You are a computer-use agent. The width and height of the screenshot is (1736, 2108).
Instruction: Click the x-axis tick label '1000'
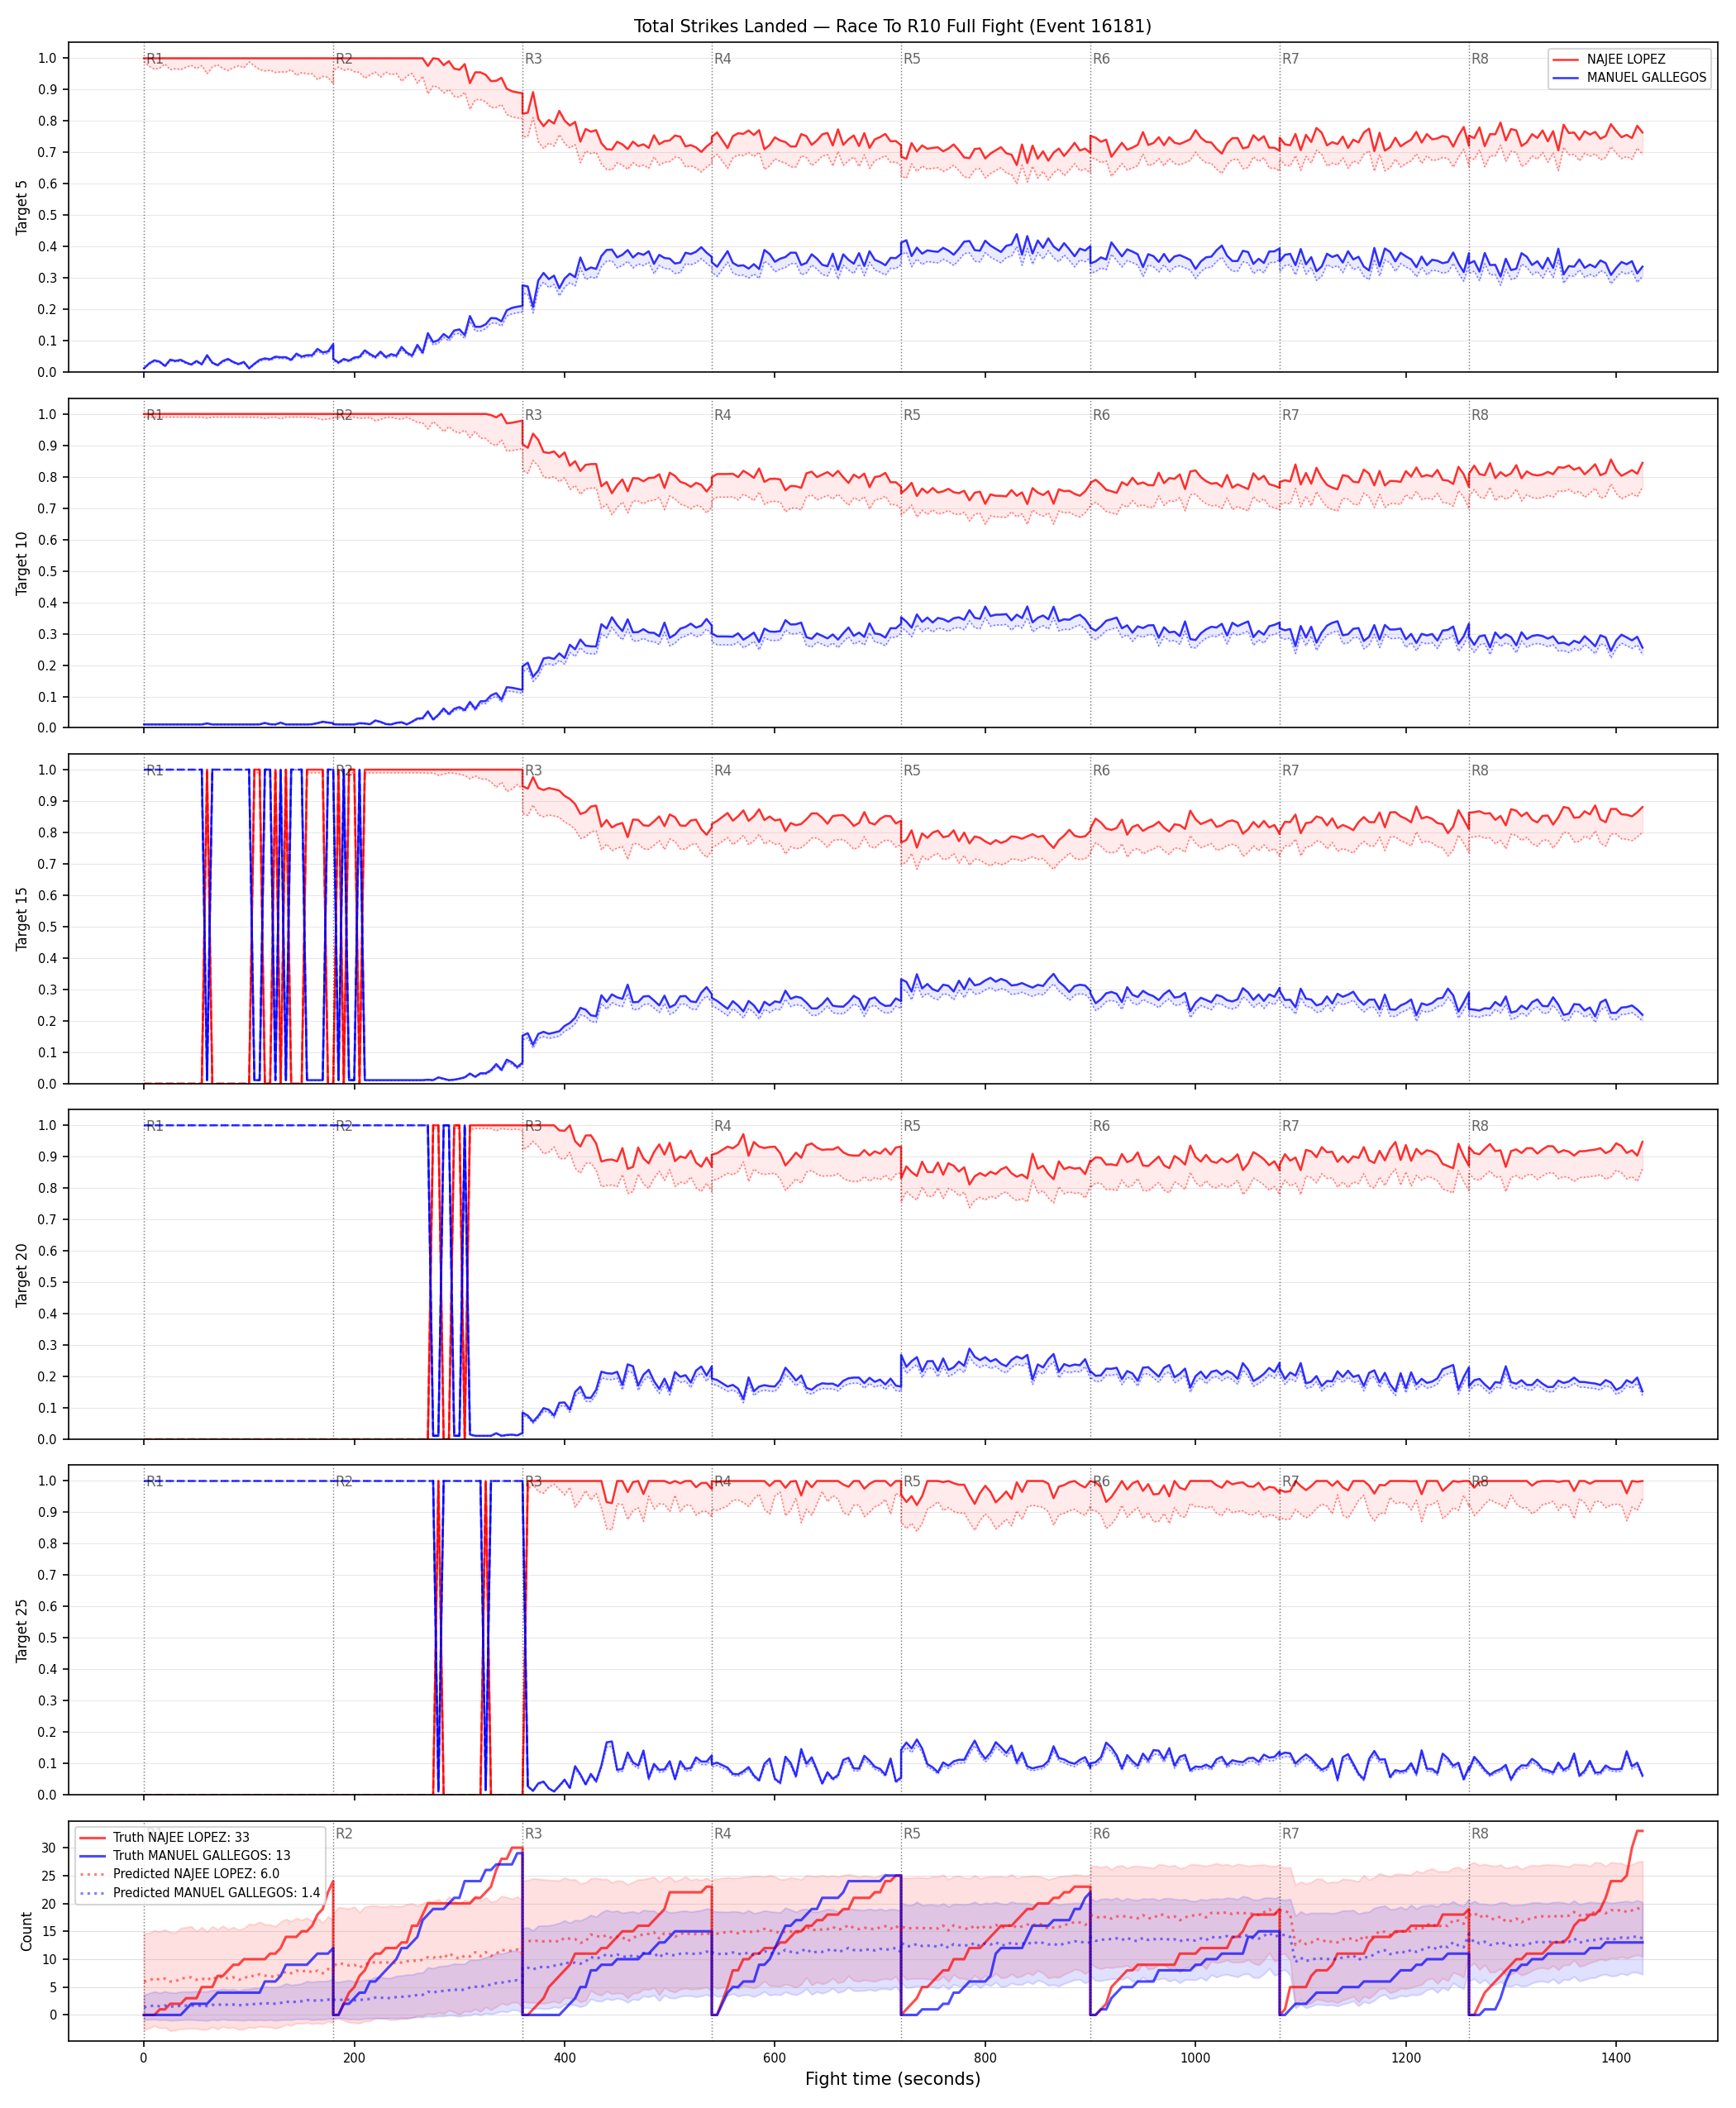[1195, 2057]
